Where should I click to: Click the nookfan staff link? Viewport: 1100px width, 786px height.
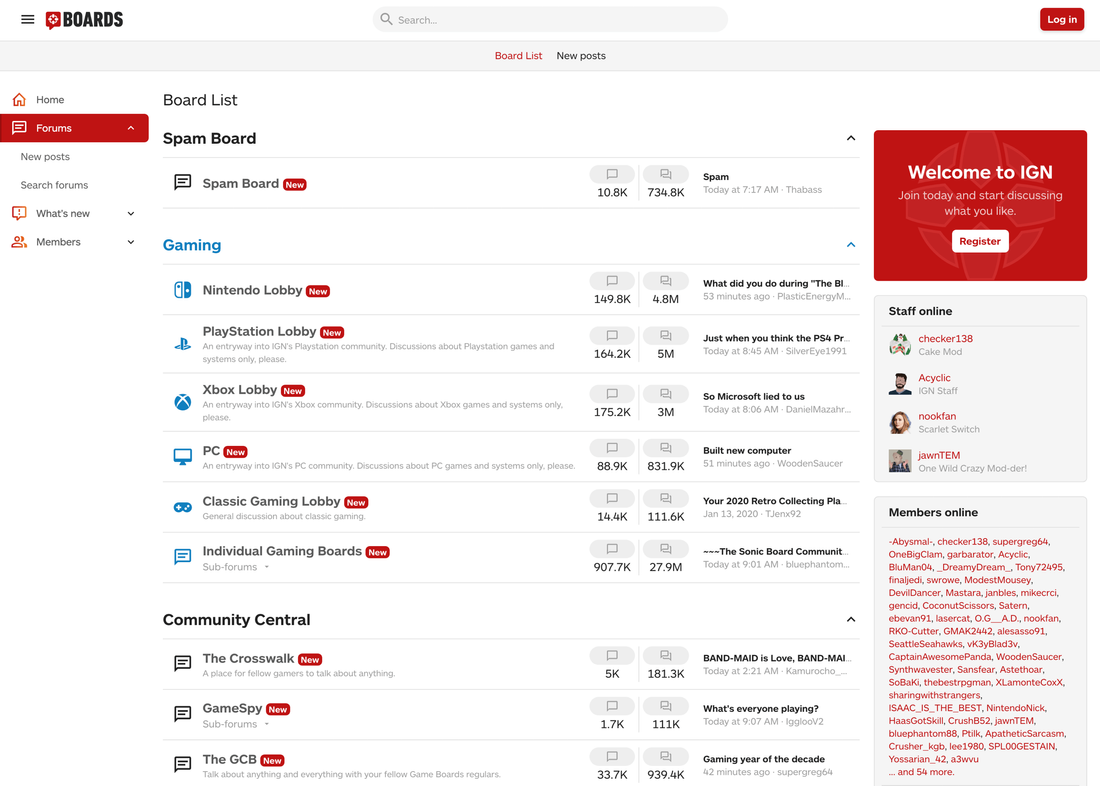(x=940, y=416)
